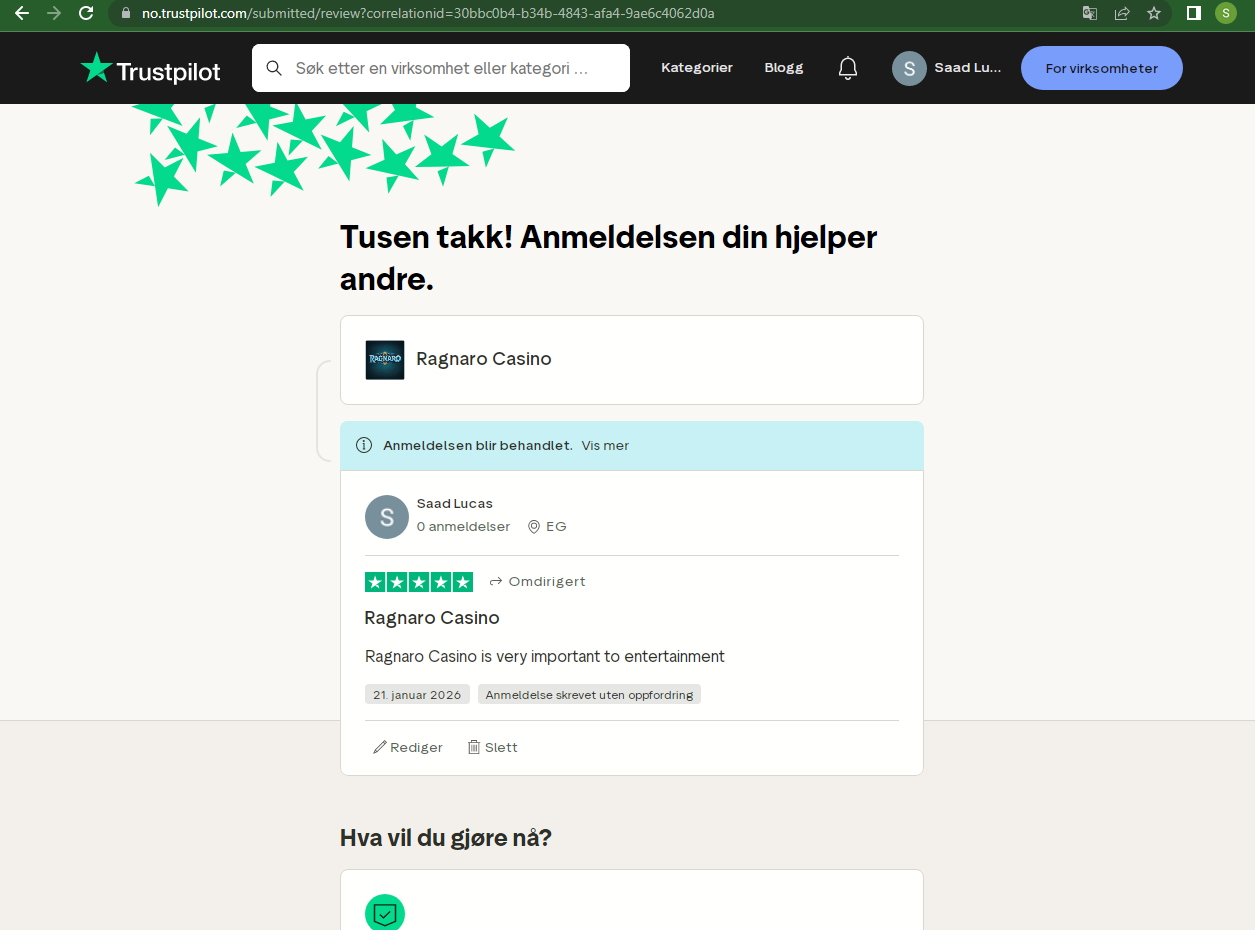1255x930 pixels.
Task: Click the For virksomheter button
Action: 1102,68
